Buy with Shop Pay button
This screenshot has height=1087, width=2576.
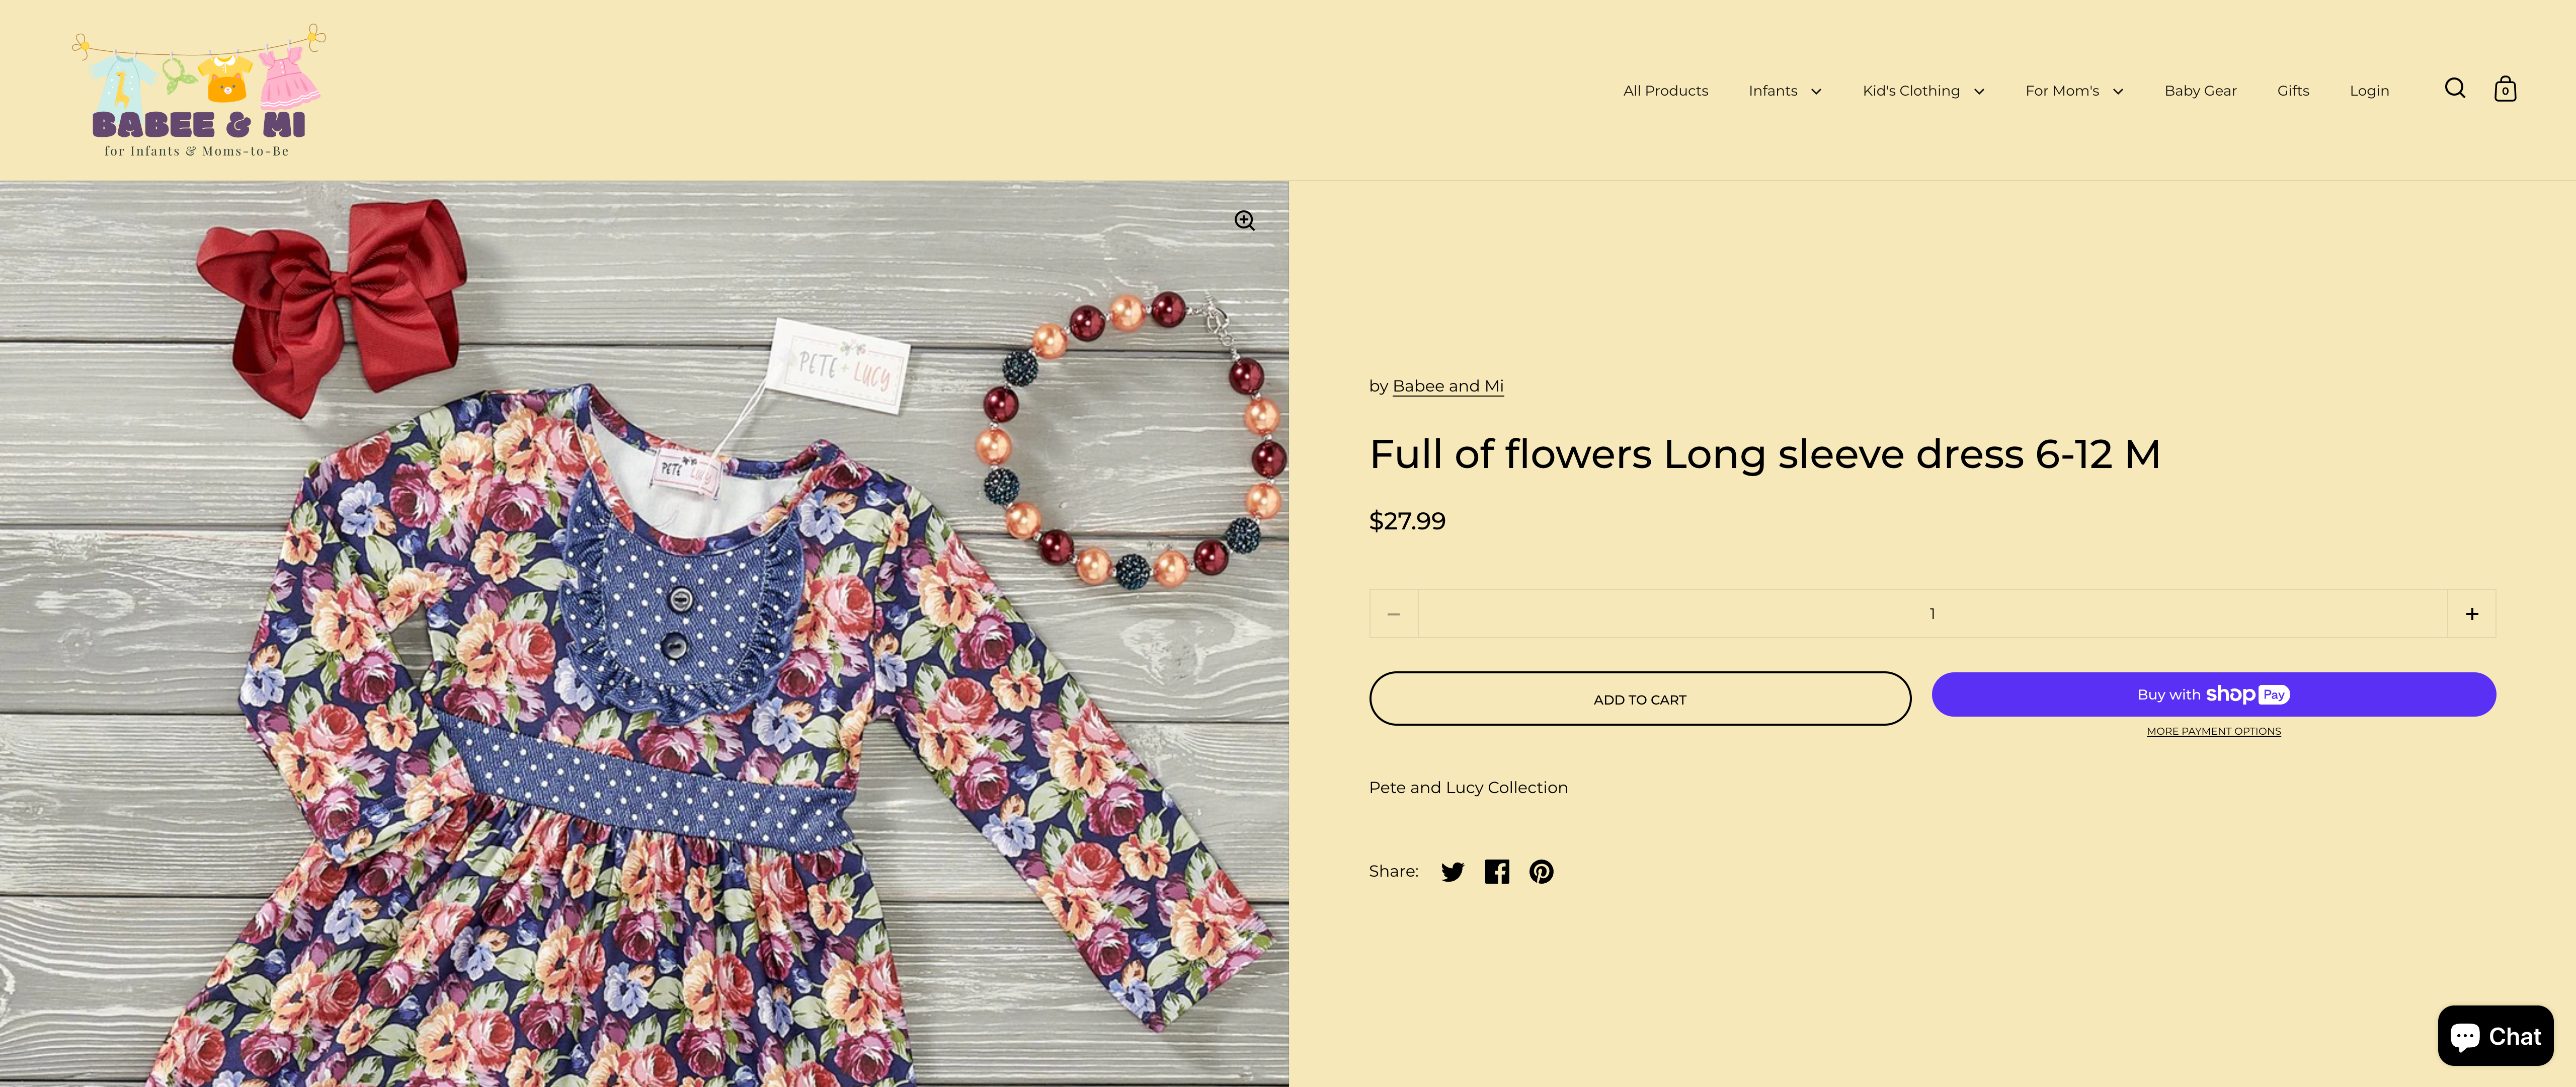pyautogui.click(x=2213, y=695)
